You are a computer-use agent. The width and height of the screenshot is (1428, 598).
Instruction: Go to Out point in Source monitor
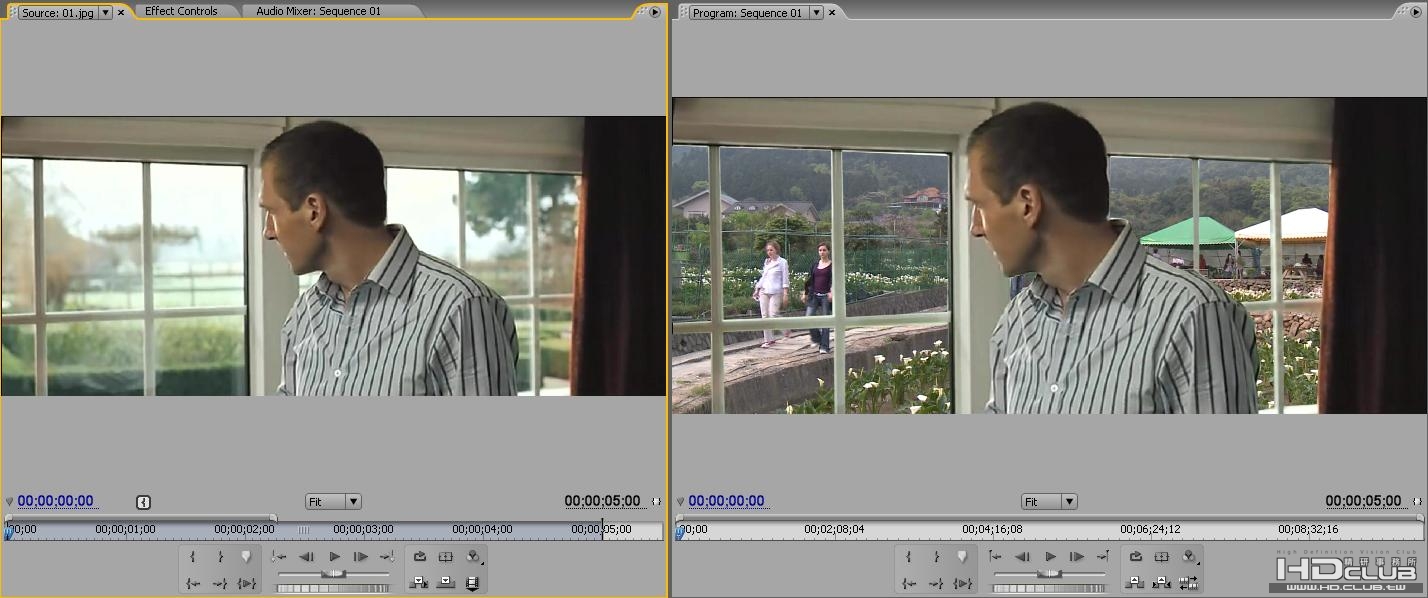tap(220, 583)
